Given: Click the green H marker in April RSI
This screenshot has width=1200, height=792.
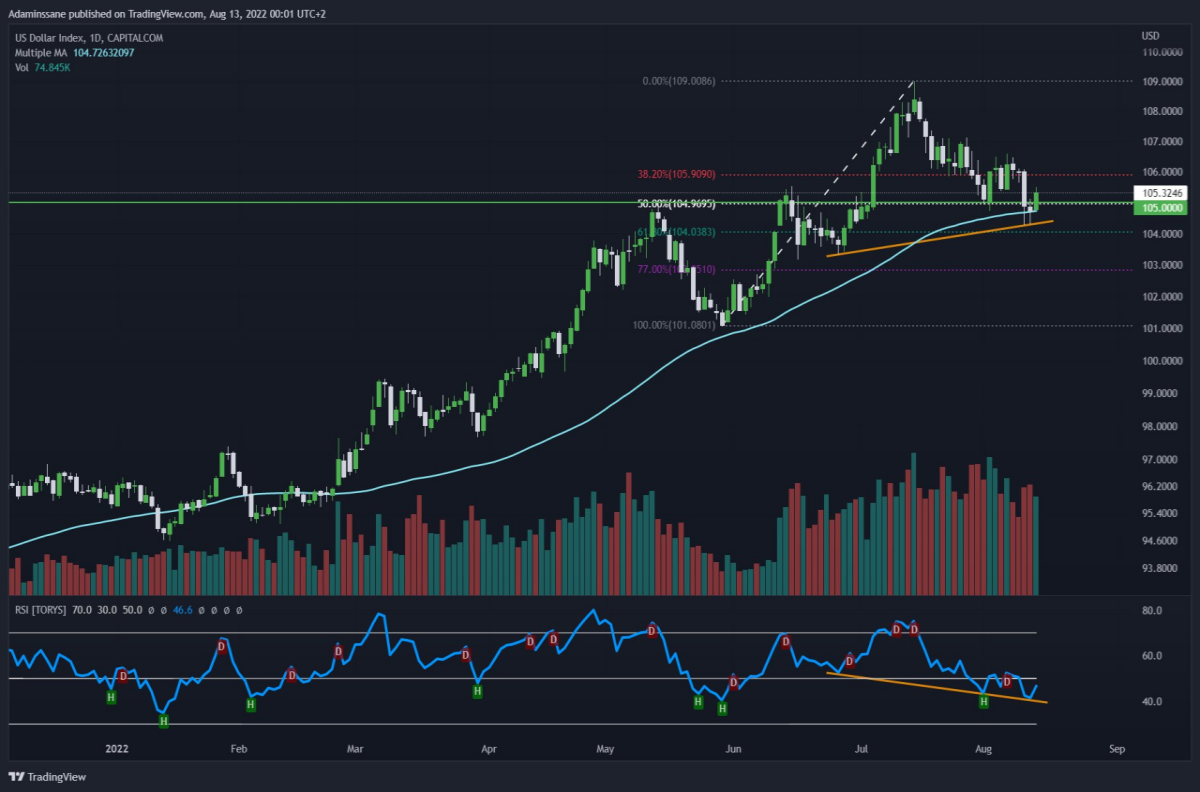Looking at the screenshot, I should coord(477,690).
